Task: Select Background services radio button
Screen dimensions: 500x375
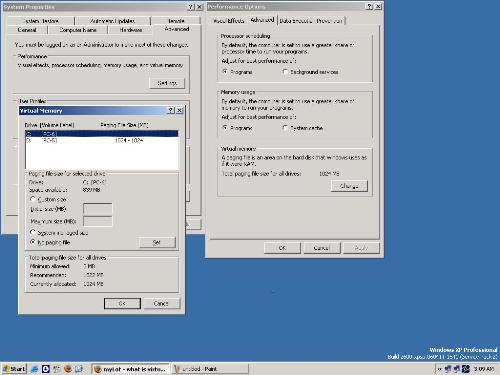Action: pos(285,72)
